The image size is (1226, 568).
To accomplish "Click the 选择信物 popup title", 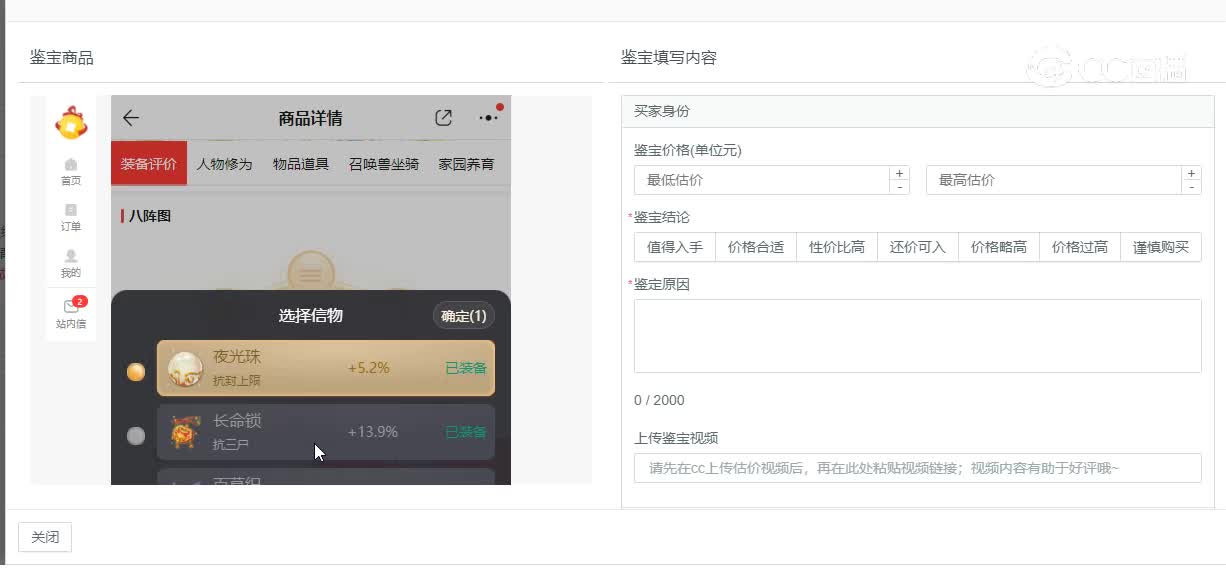I will (311, 316).
